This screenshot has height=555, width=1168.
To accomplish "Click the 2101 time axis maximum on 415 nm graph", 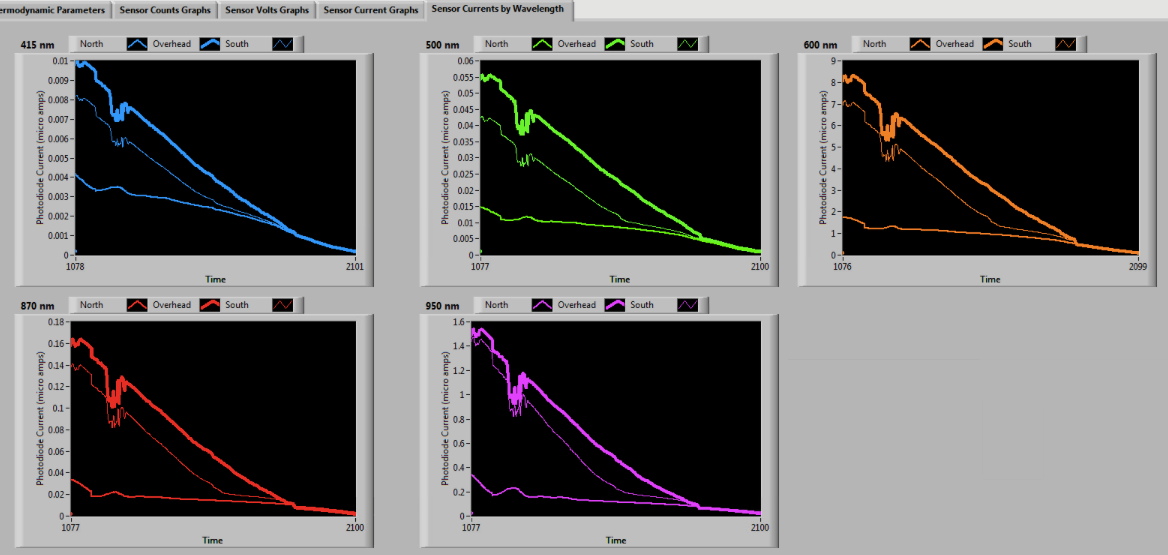I will [354, 267].
